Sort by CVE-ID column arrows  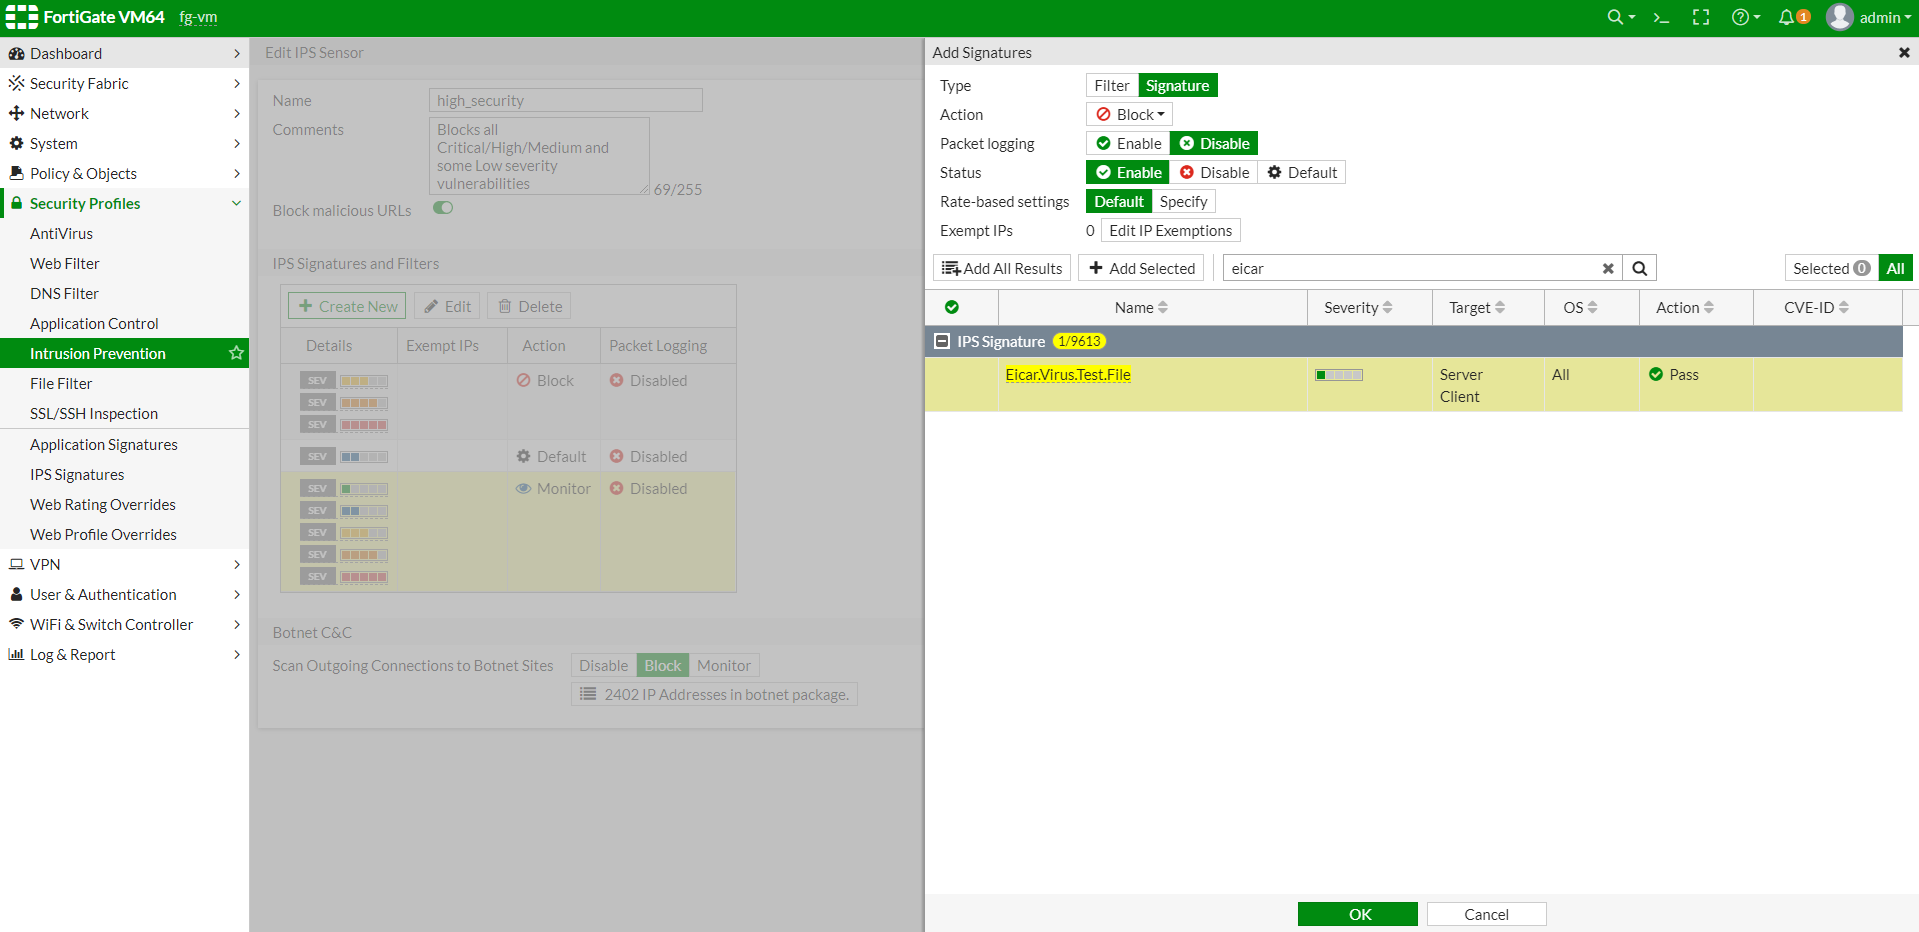(x=1843, y=308)
